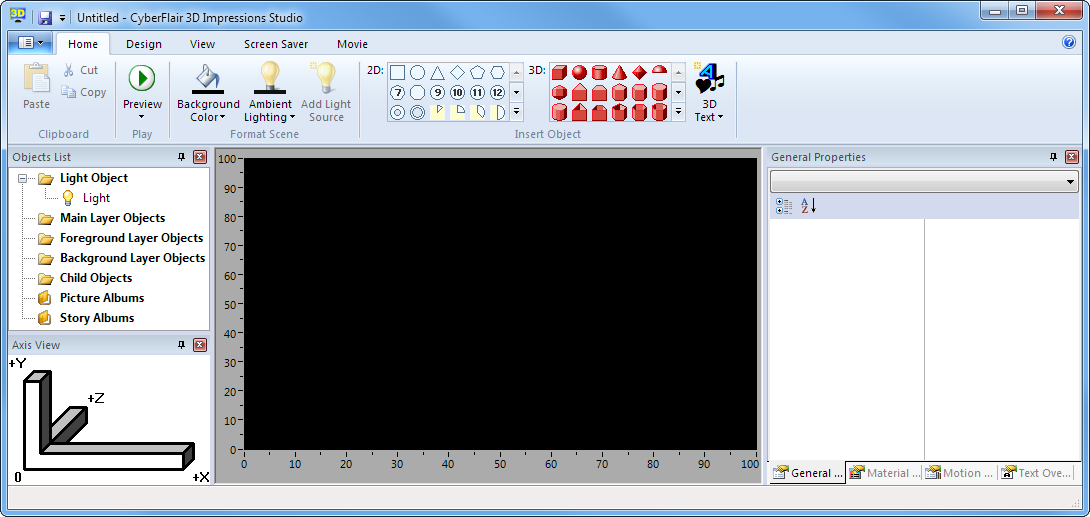Screen dimensions: 1090x517
Task: Select Picture Albums in the tree
Action: pyautogui.click(x=102, y=298)
